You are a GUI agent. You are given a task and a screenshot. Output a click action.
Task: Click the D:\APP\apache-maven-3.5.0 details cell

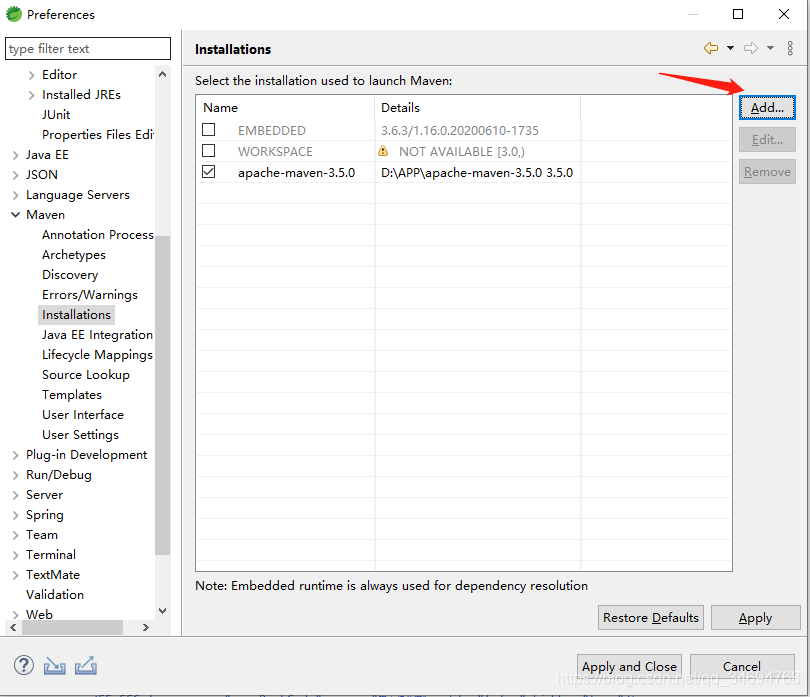point(477,173)
